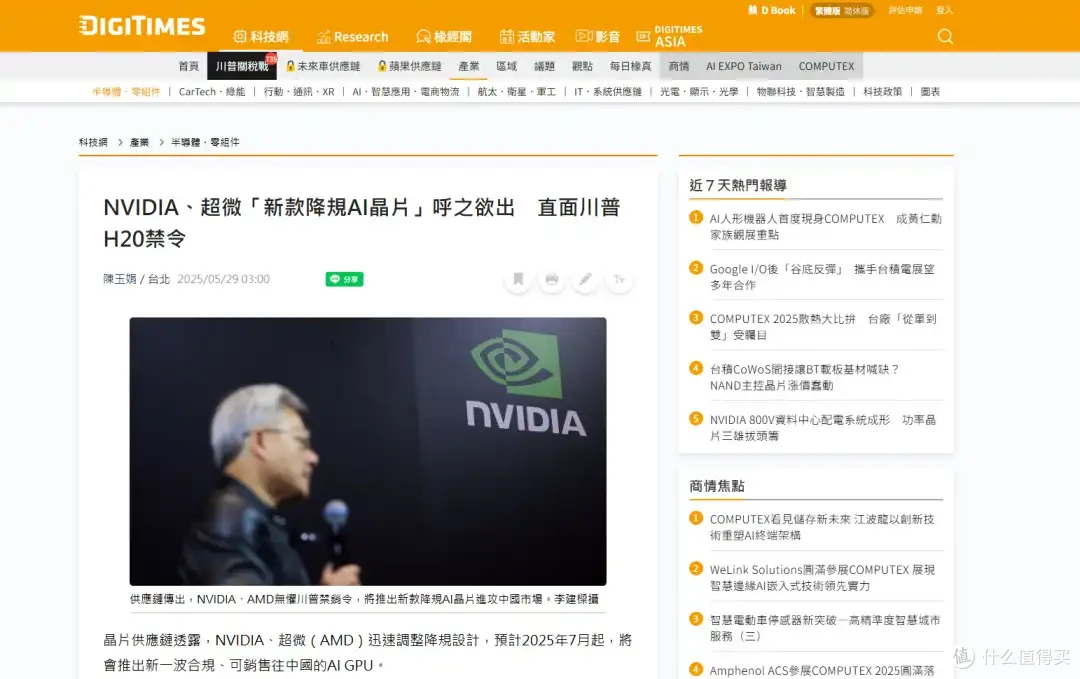Click the print icon under article title

point(552,279)
